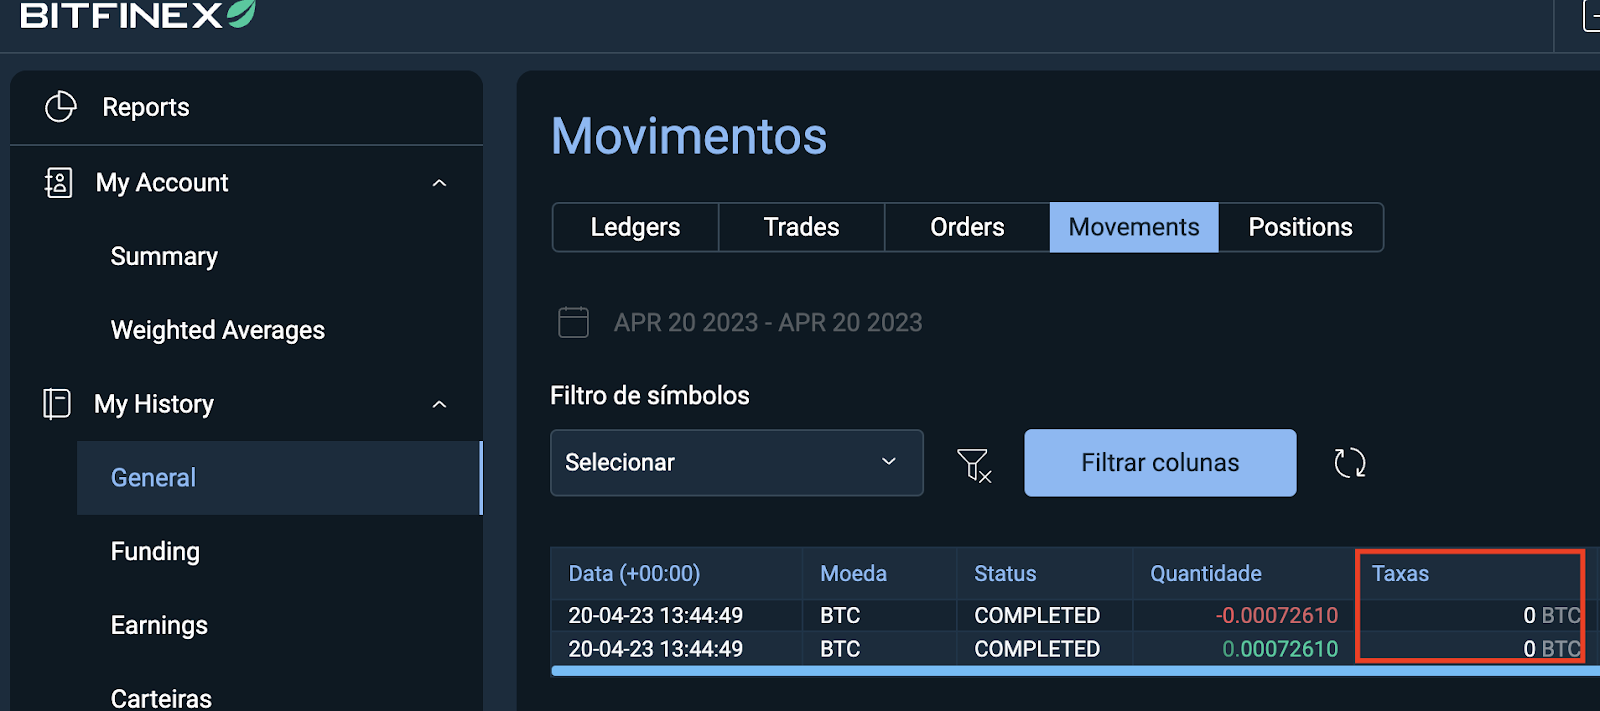
Task: Click the Reports pie chart icon
Action: 61,107
